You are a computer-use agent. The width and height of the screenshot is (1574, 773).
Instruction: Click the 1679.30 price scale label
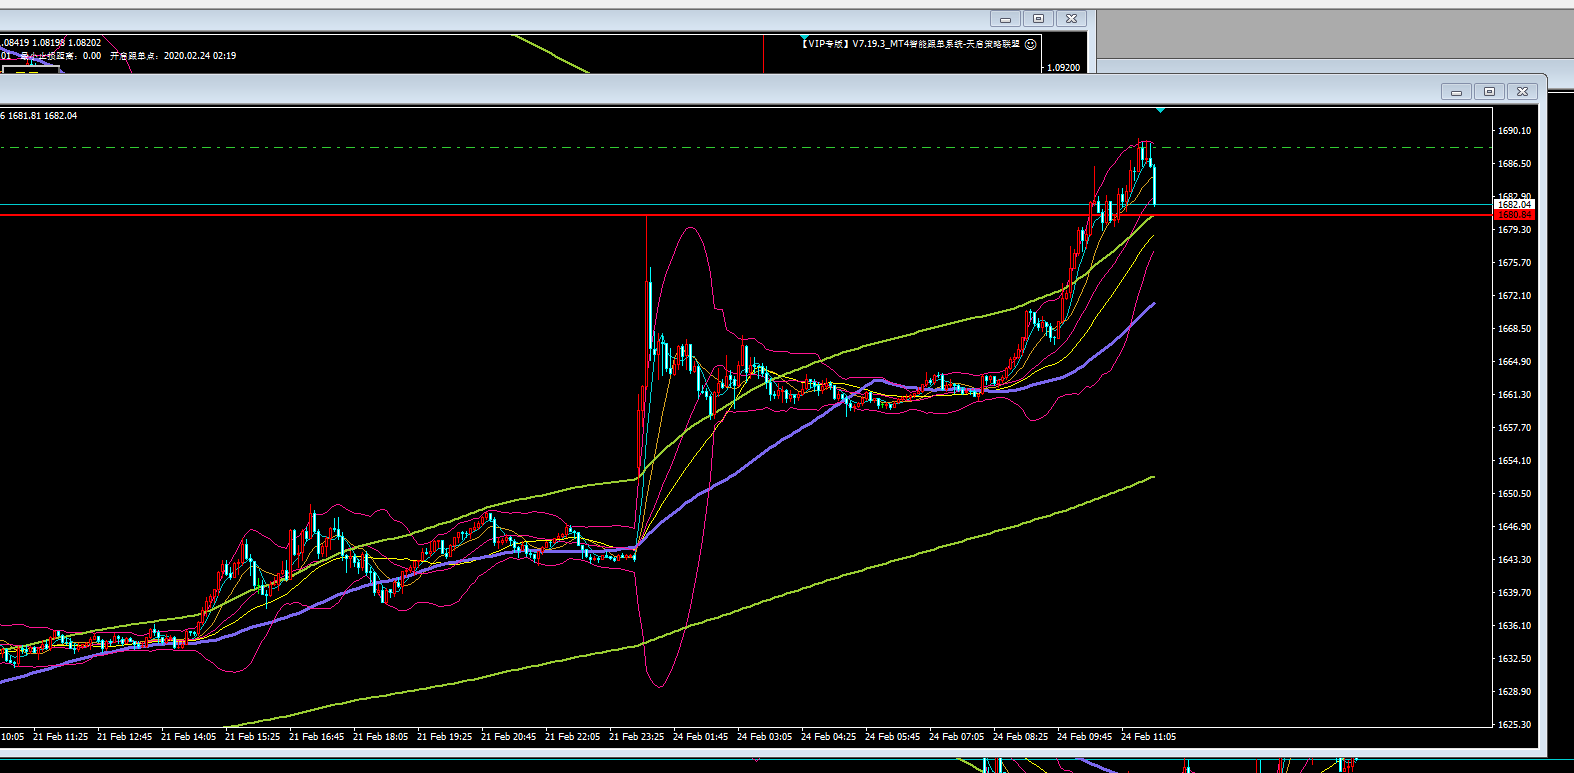[x=1514, y=230]
